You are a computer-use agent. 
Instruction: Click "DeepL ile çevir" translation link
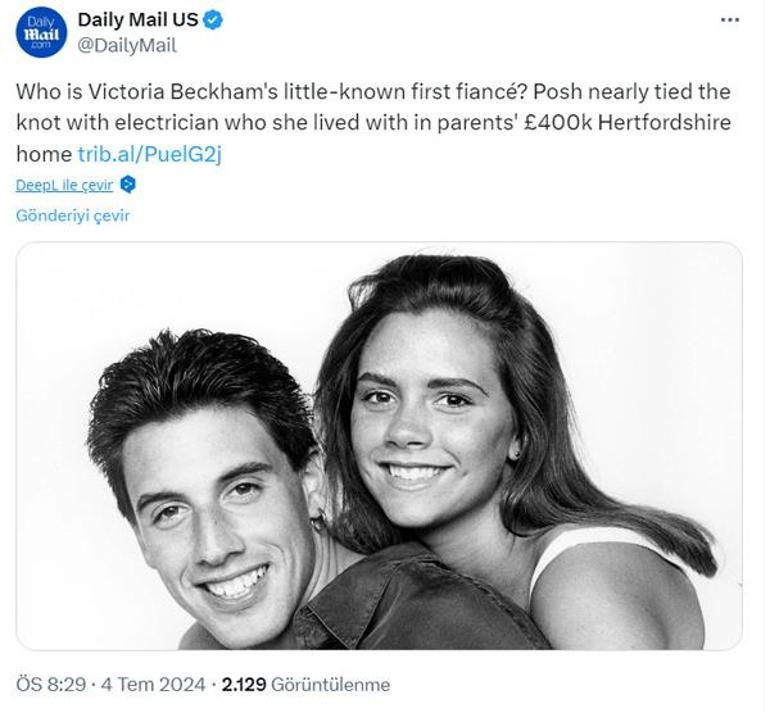coord(64,185)
